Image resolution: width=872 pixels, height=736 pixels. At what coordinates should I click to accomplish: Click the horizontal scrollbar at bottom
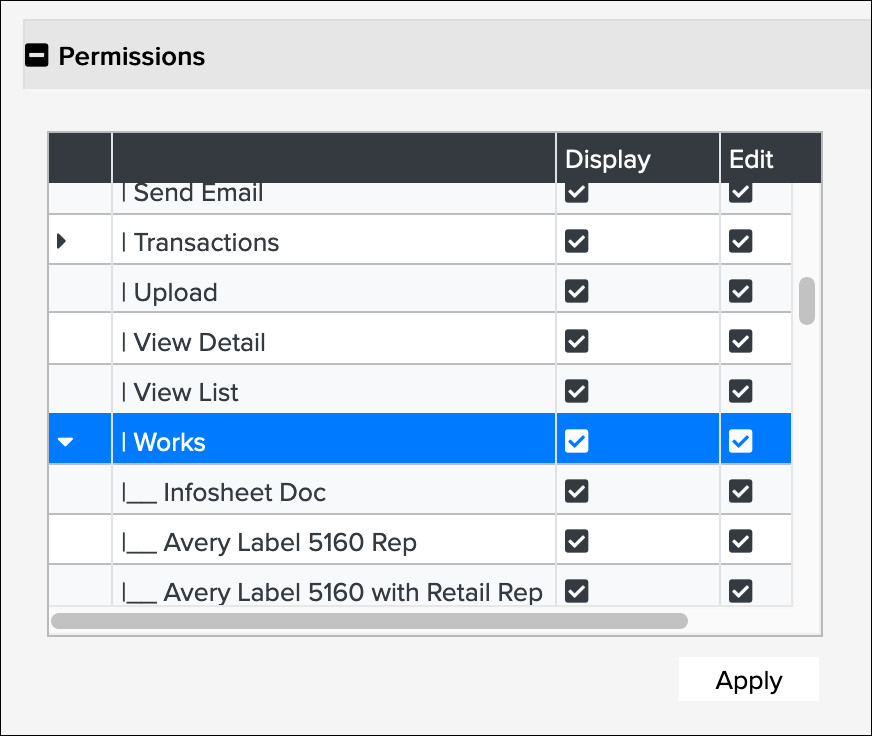369,620
